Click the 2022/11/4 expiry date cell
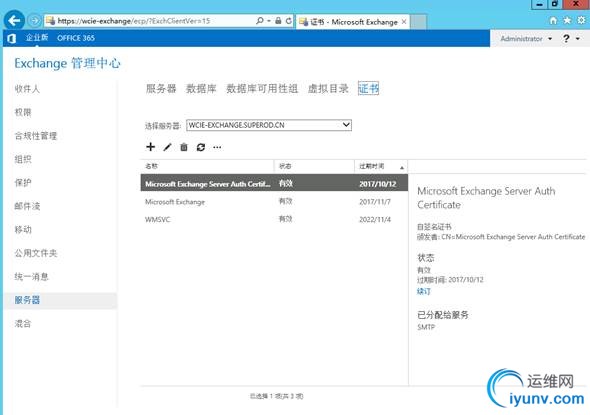The image size is (590, 415). tap(375, 219)
